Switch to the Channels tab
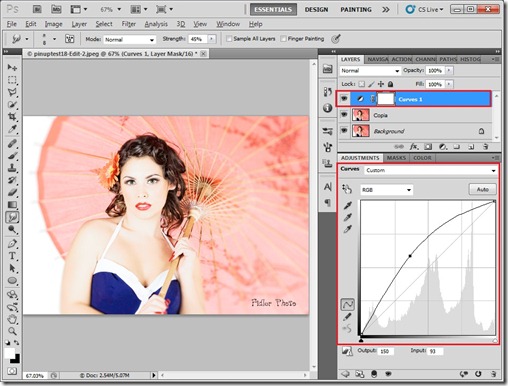The width and height of the screenshot is (508, 386). click(426, 59)
